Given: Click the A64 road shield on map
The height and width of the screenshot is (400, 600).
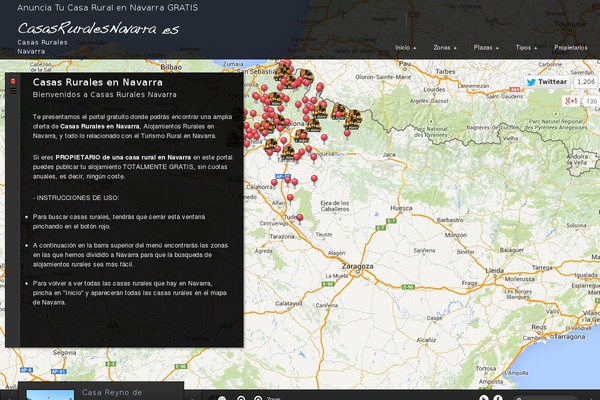Looking at the screenshot, I should tap(515, 90).
